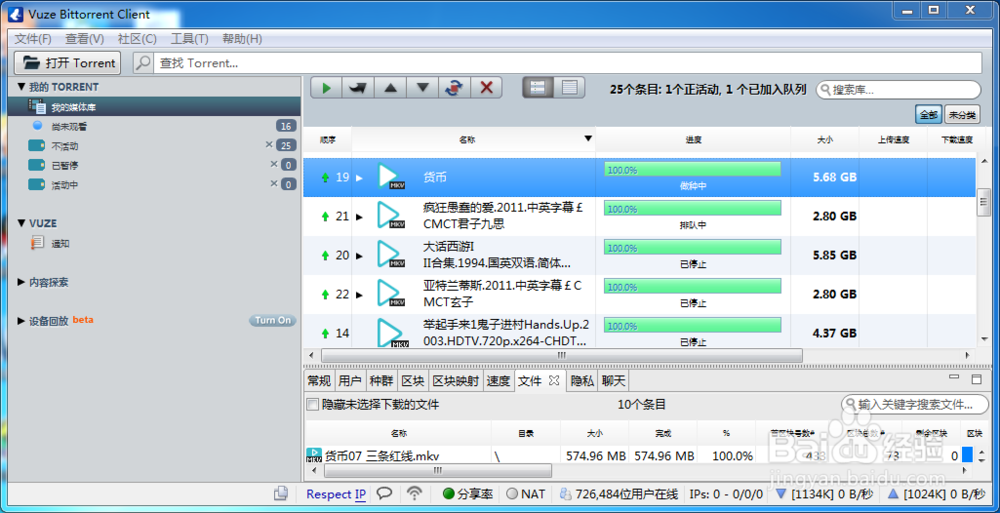This screenshot has width=1000, height=513.
Task: Move torrent up with the up triangle icon
Action: tap(390, 88)
